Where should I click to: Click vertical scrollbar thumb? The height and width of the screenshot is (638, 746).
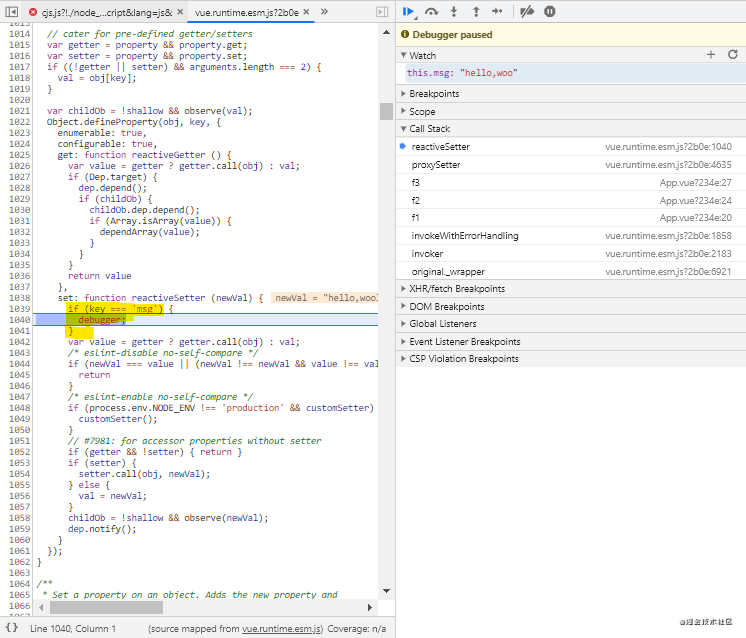[386, 111]
